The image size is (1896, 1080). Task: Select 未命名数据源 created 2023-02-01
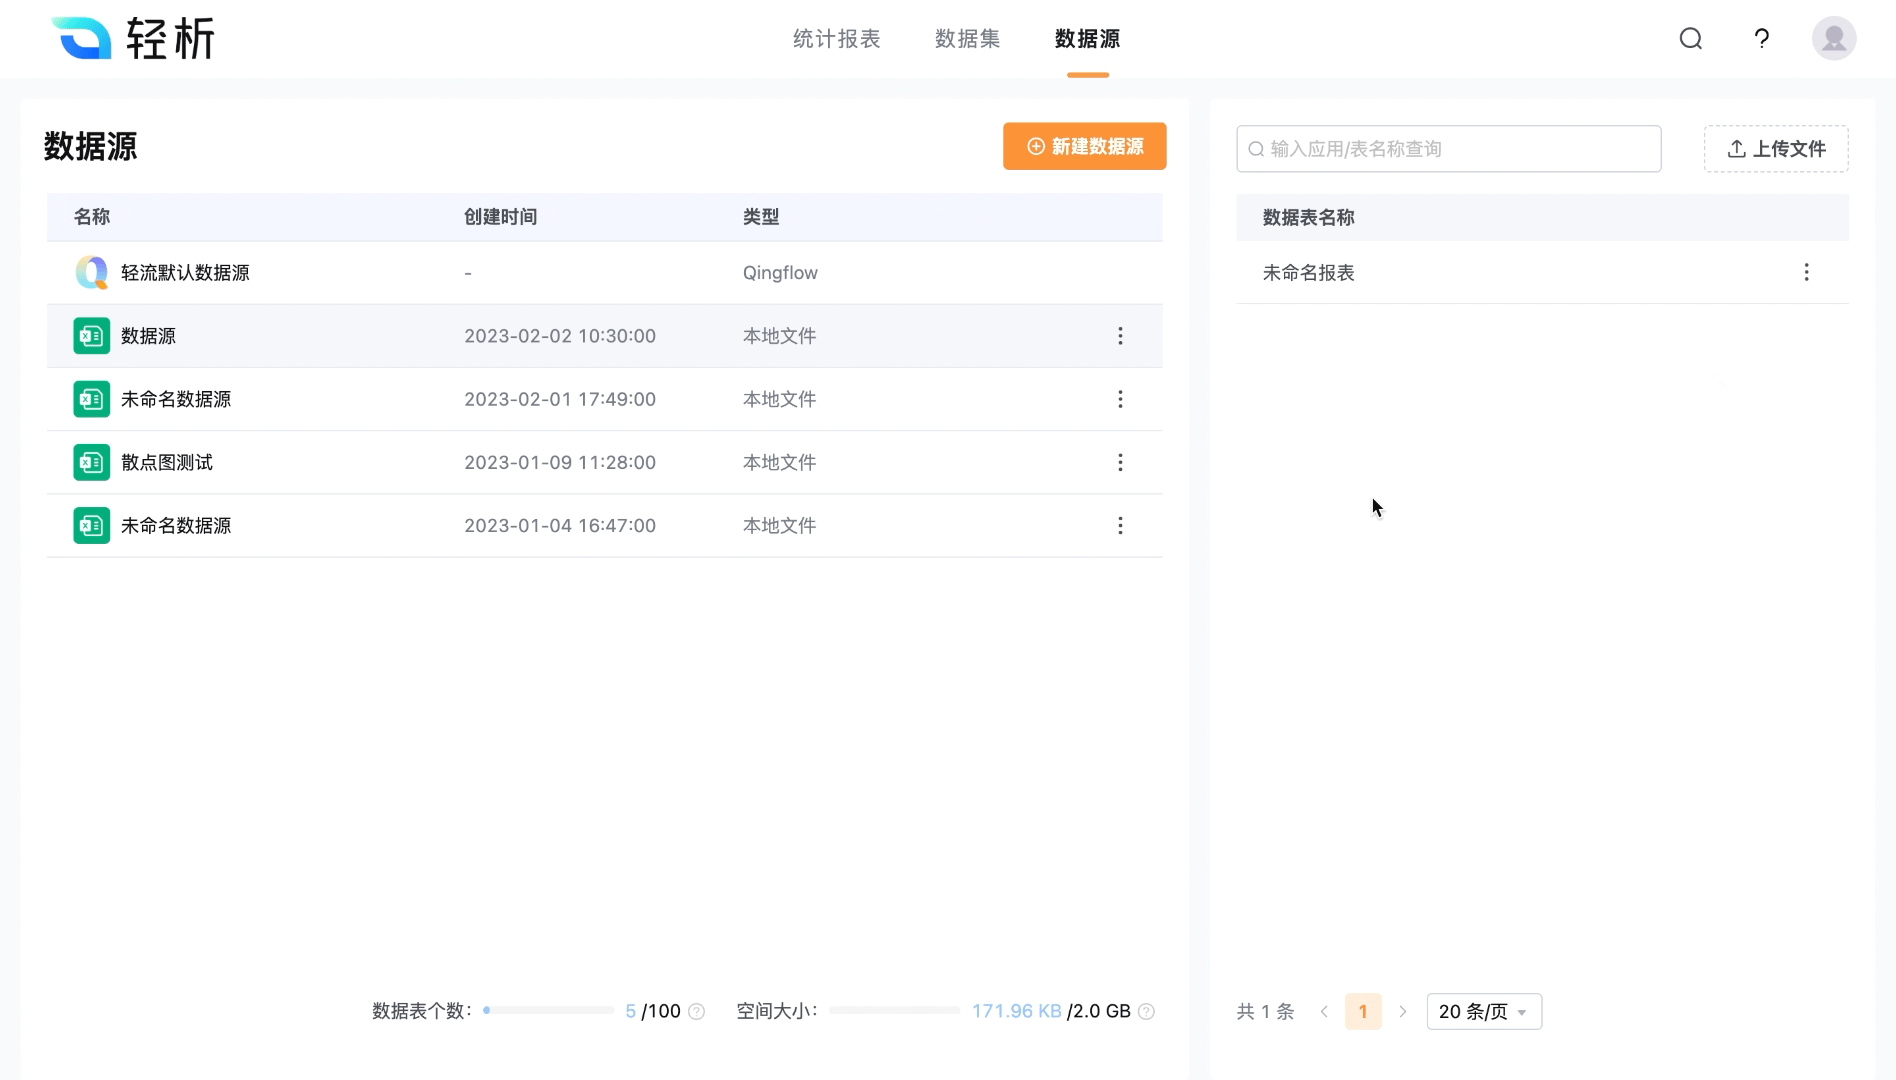point(176,399)
